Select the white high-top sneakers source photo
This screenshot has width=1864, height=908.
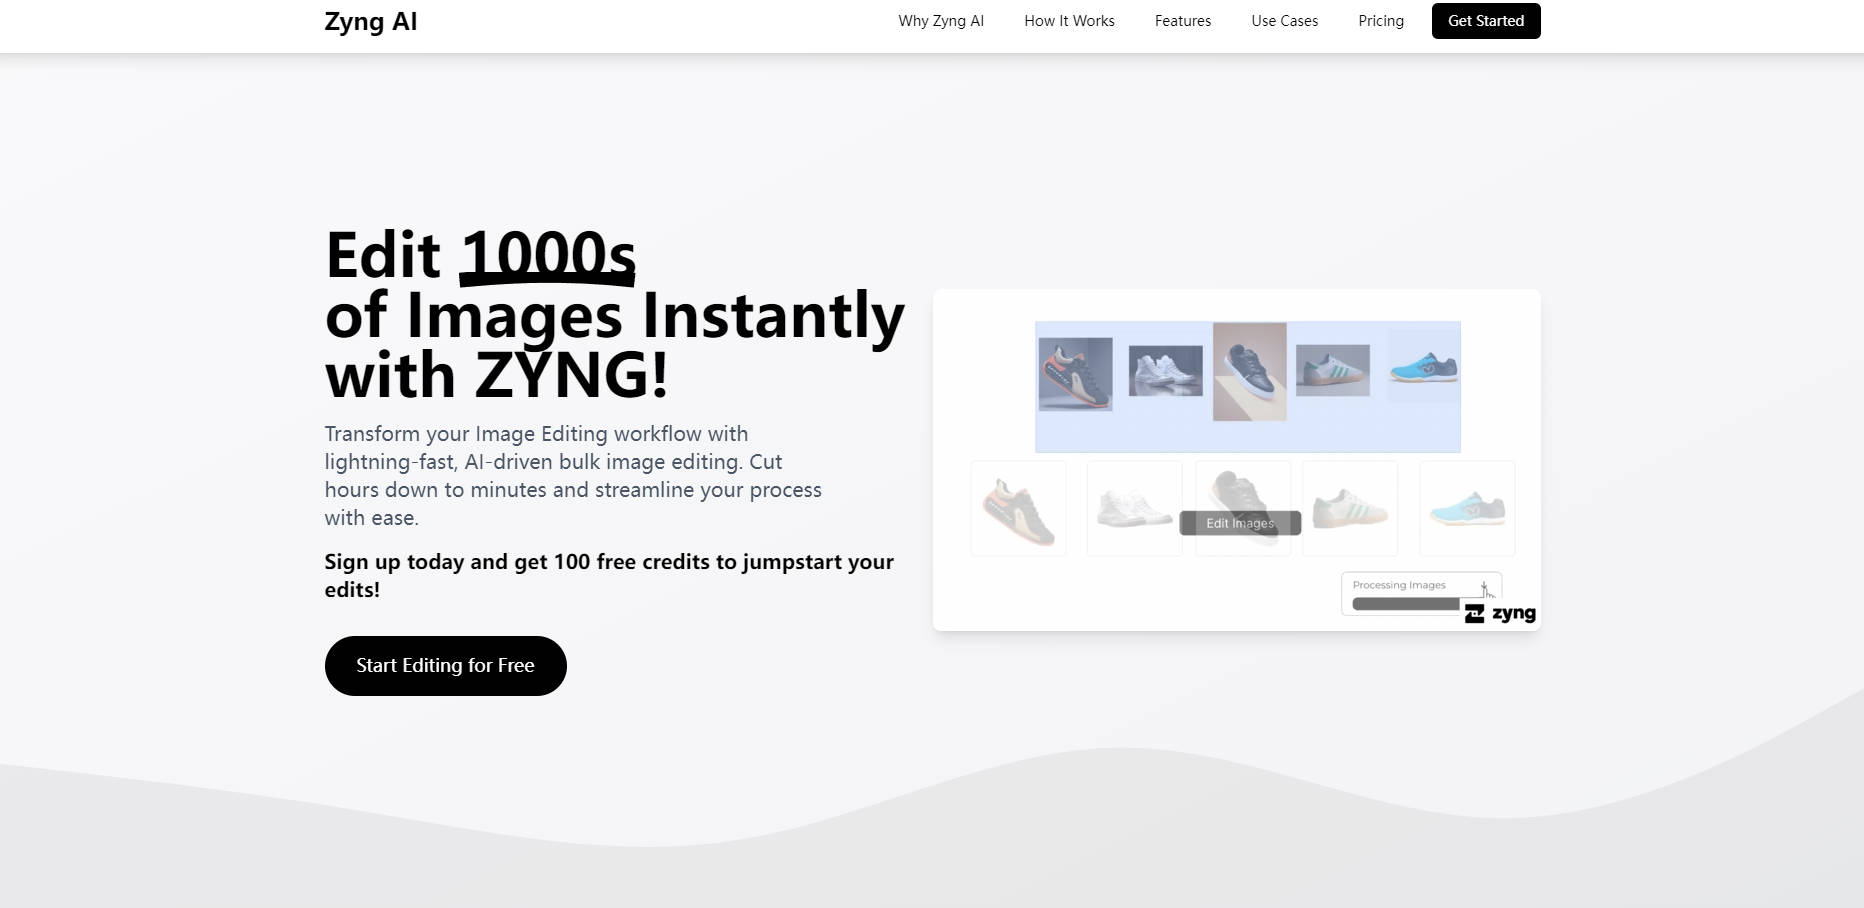click(x=1165, y=371)
